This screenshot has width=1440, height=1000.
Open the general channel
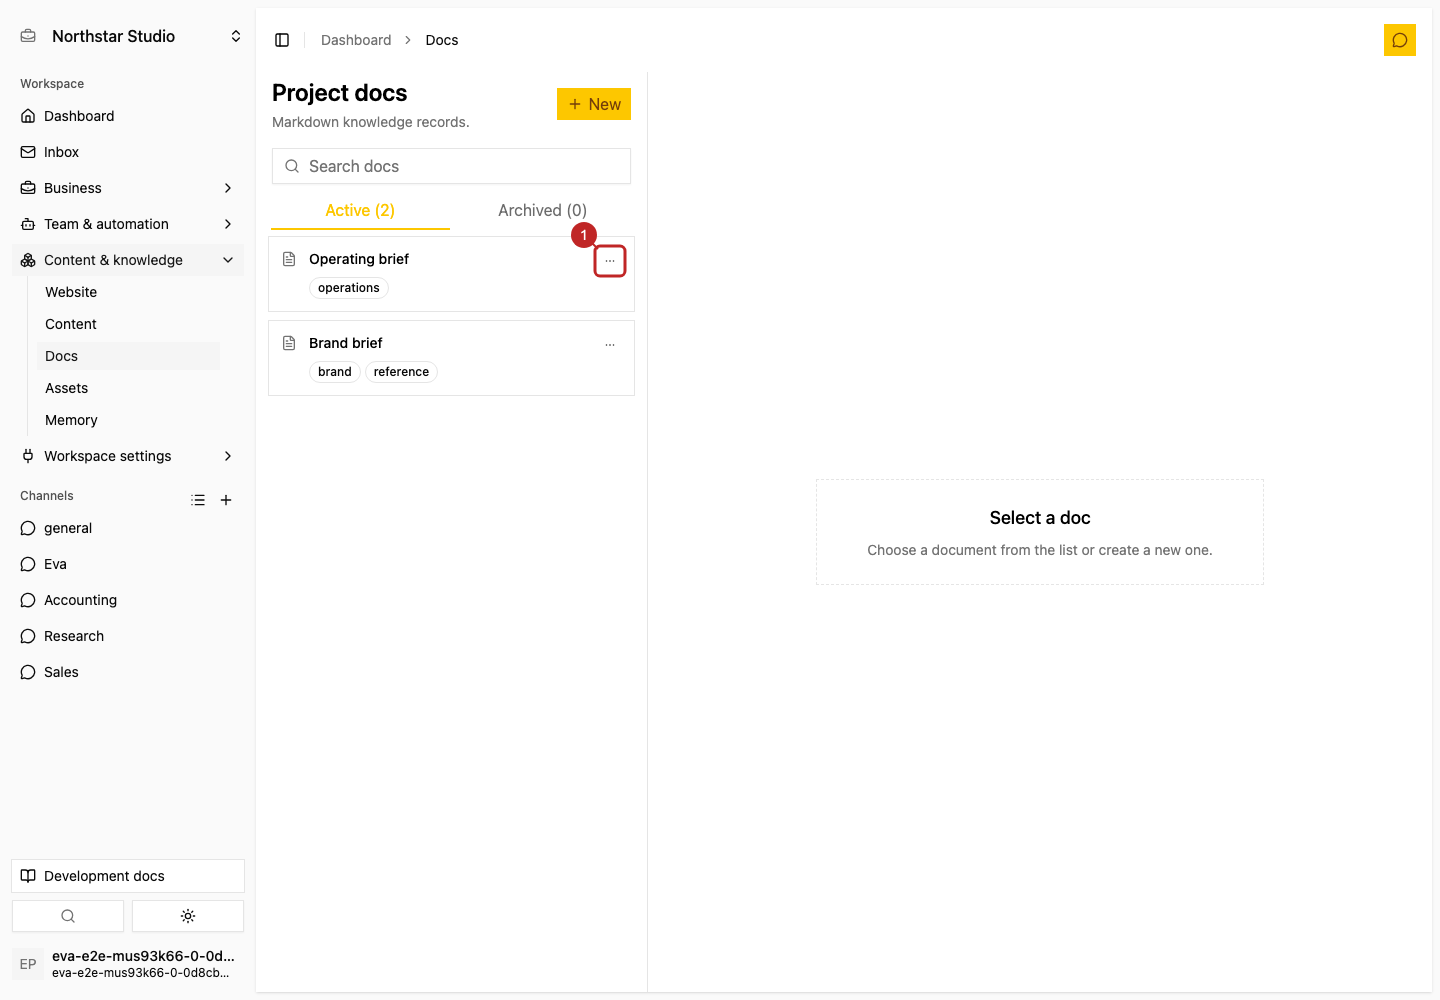coord(128,528)
